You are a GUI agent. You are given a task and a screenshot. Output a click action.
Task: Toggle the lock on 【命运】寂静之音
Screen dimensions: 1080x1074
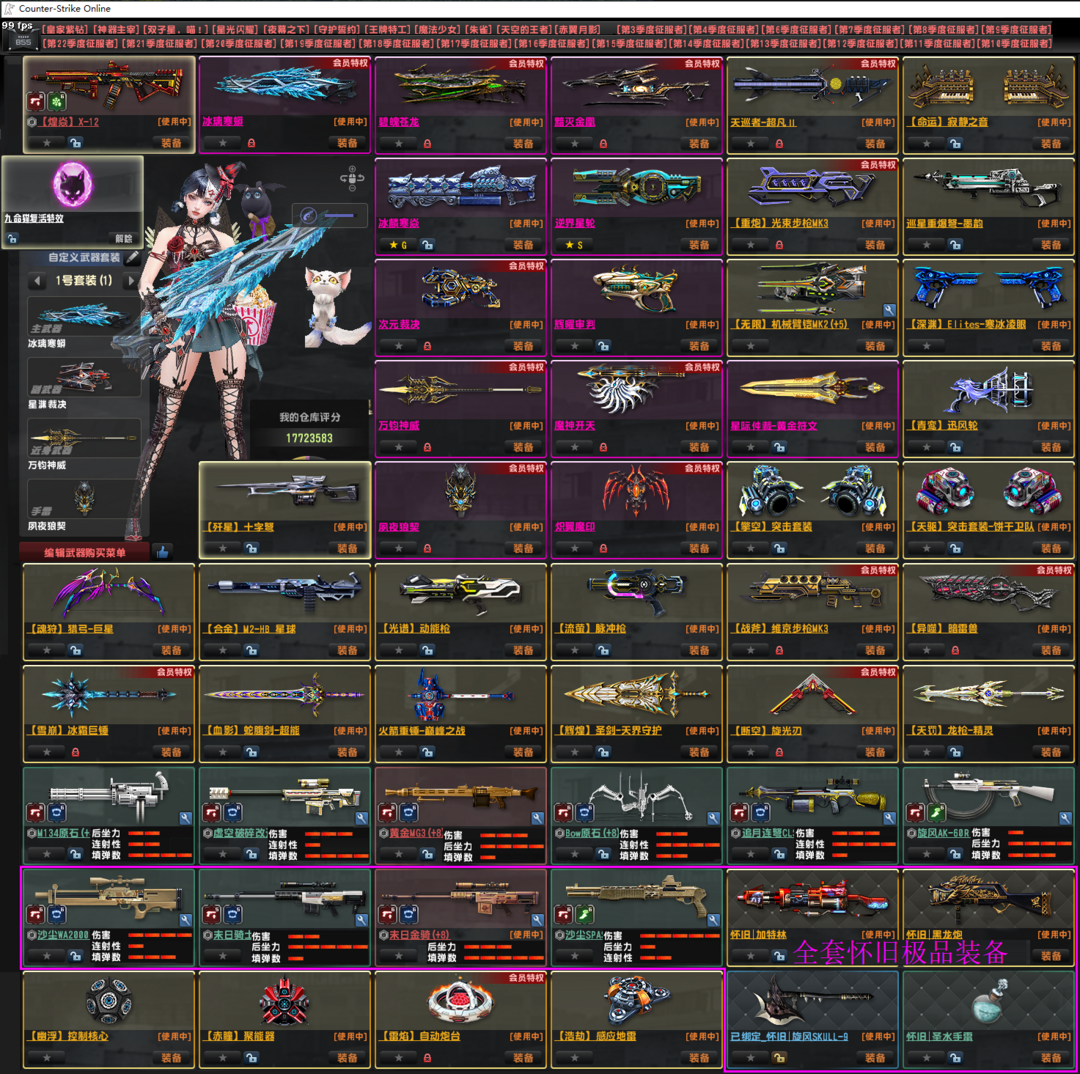point(955,143)
